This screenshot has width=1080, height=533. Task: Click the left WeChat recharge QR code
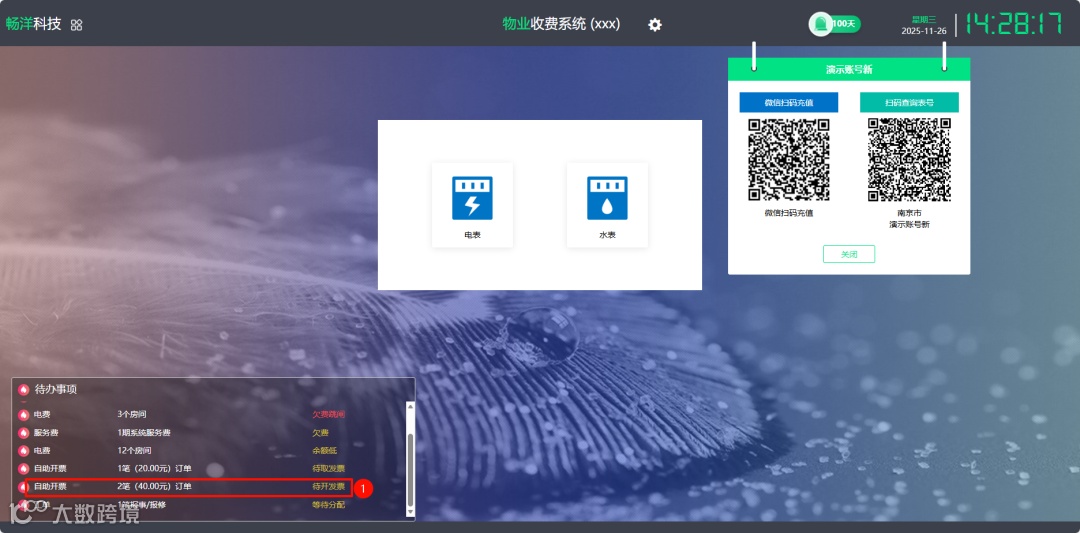click(x=789, y=160)
